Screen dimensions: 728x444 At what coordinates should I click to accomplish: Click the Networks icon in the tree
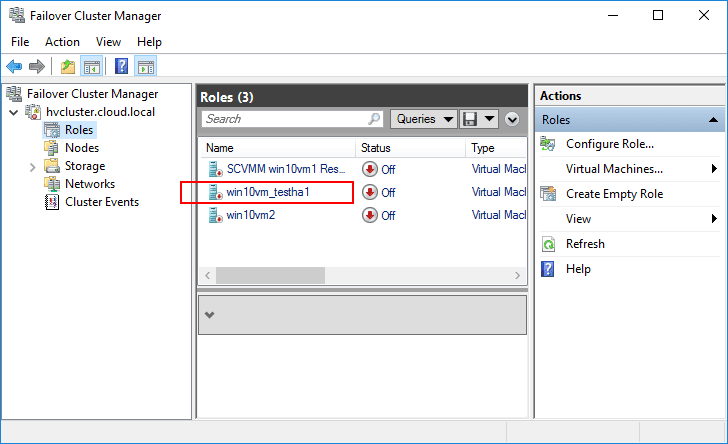tap(52, 184)
